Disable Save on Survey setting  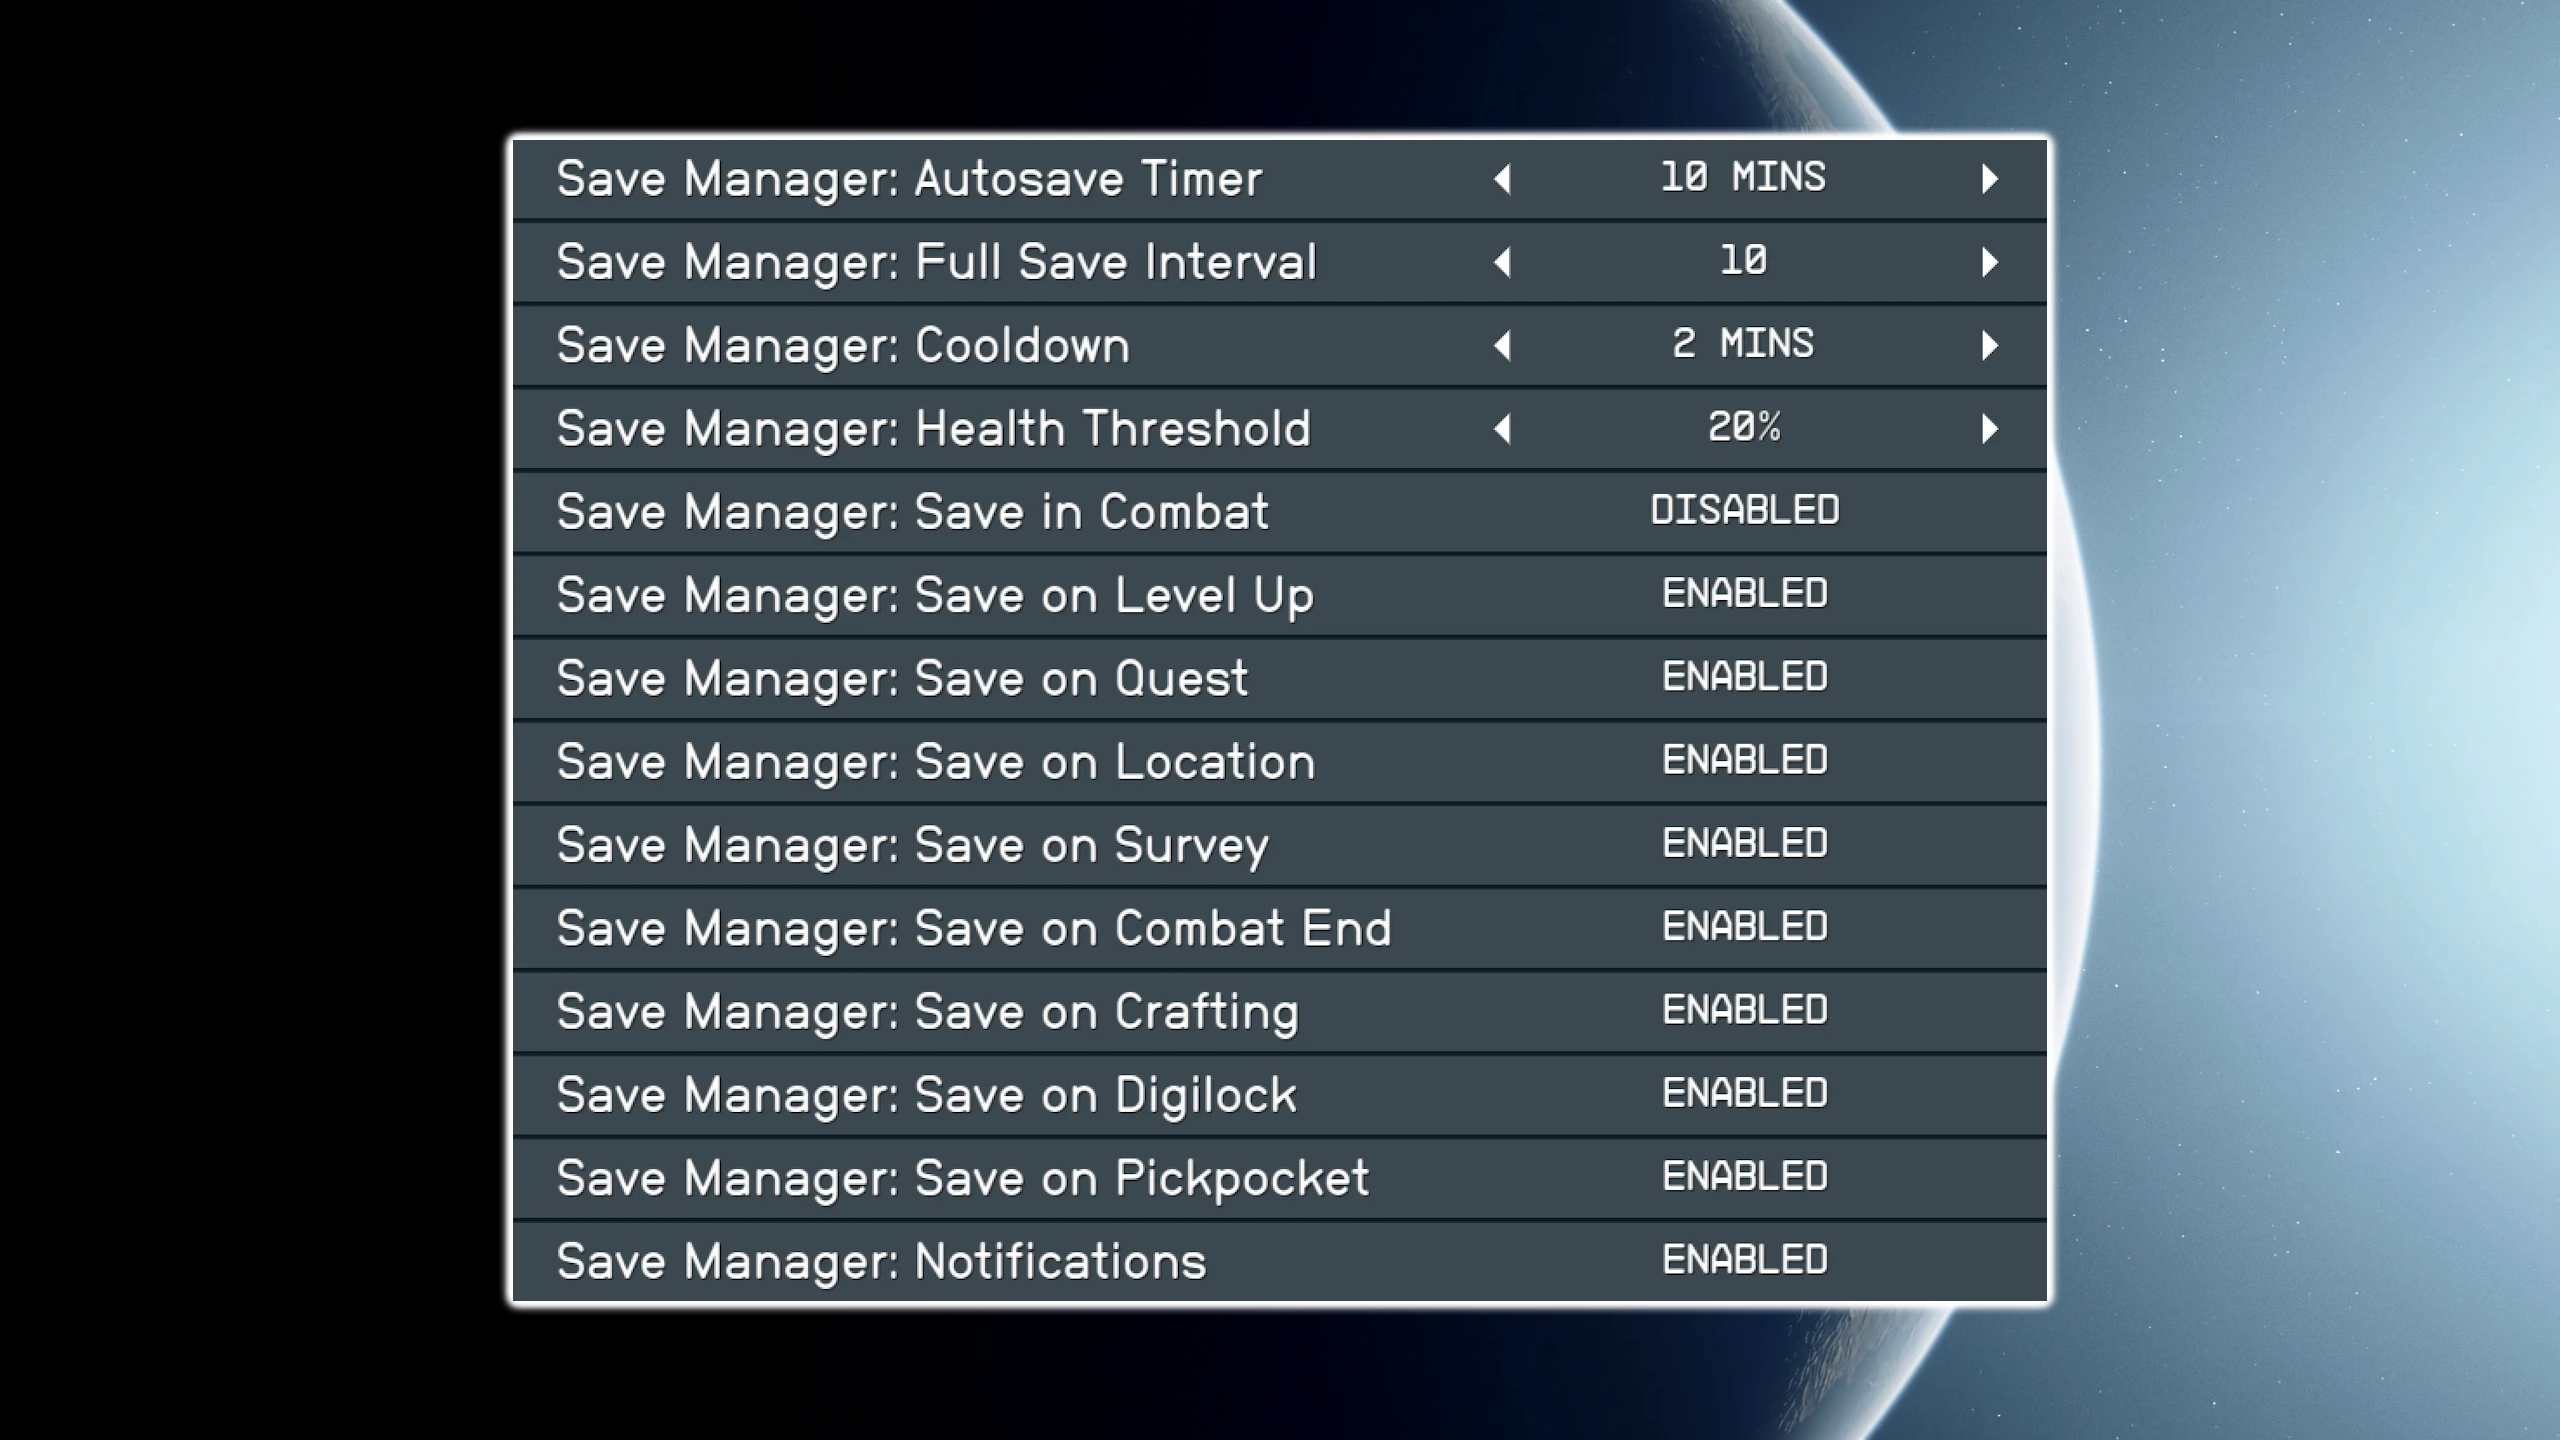[1744, 844]
